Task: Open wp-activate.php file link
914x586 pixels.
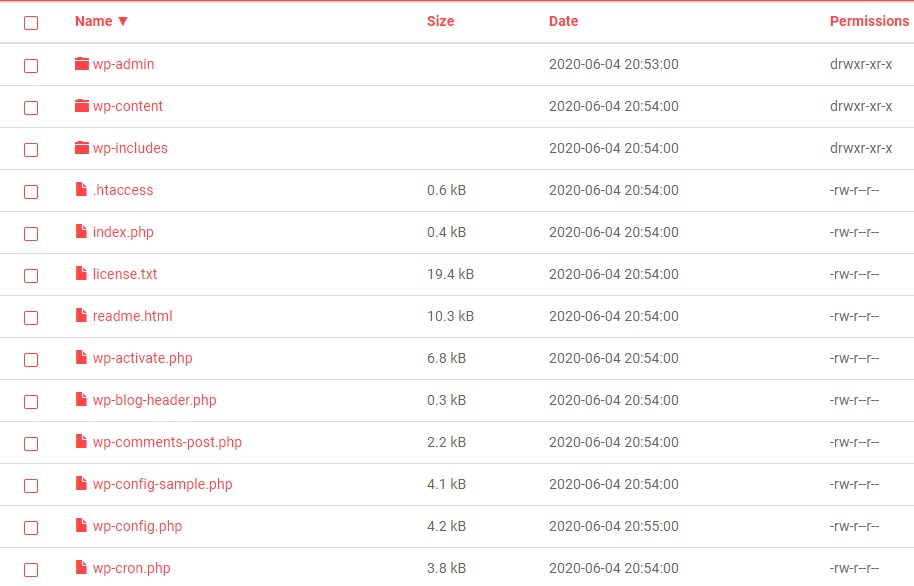Action: pyautogui.click(x=142, y=358)
